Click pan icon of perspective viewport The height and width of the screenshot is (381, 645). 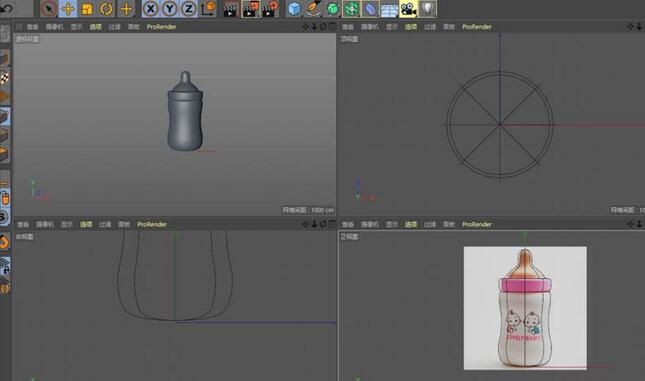306,27
